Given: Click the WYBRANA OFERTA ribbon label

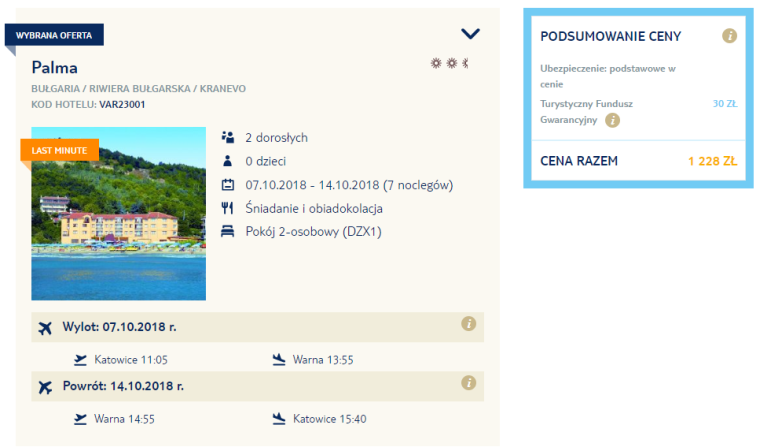Looking at the screenshot, I should pos(54,35).
